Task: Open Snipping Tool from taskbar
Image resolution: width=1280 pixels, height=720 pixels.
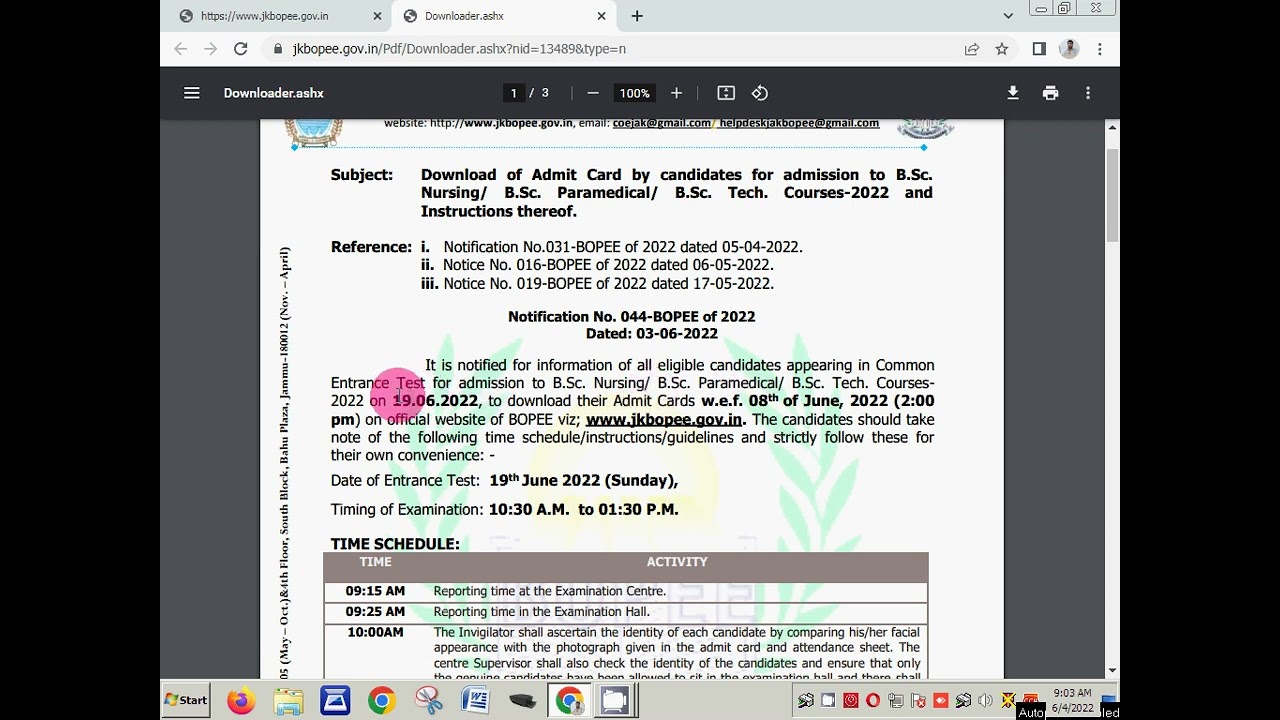Action: [x=429, y=700]
